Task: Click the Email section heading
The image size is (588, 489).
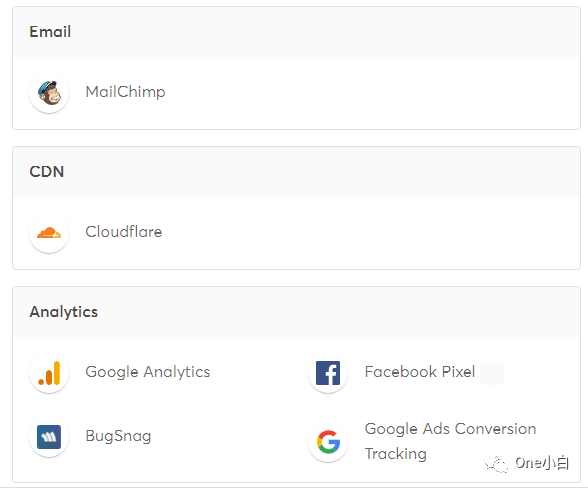Action: coord(50,32)
